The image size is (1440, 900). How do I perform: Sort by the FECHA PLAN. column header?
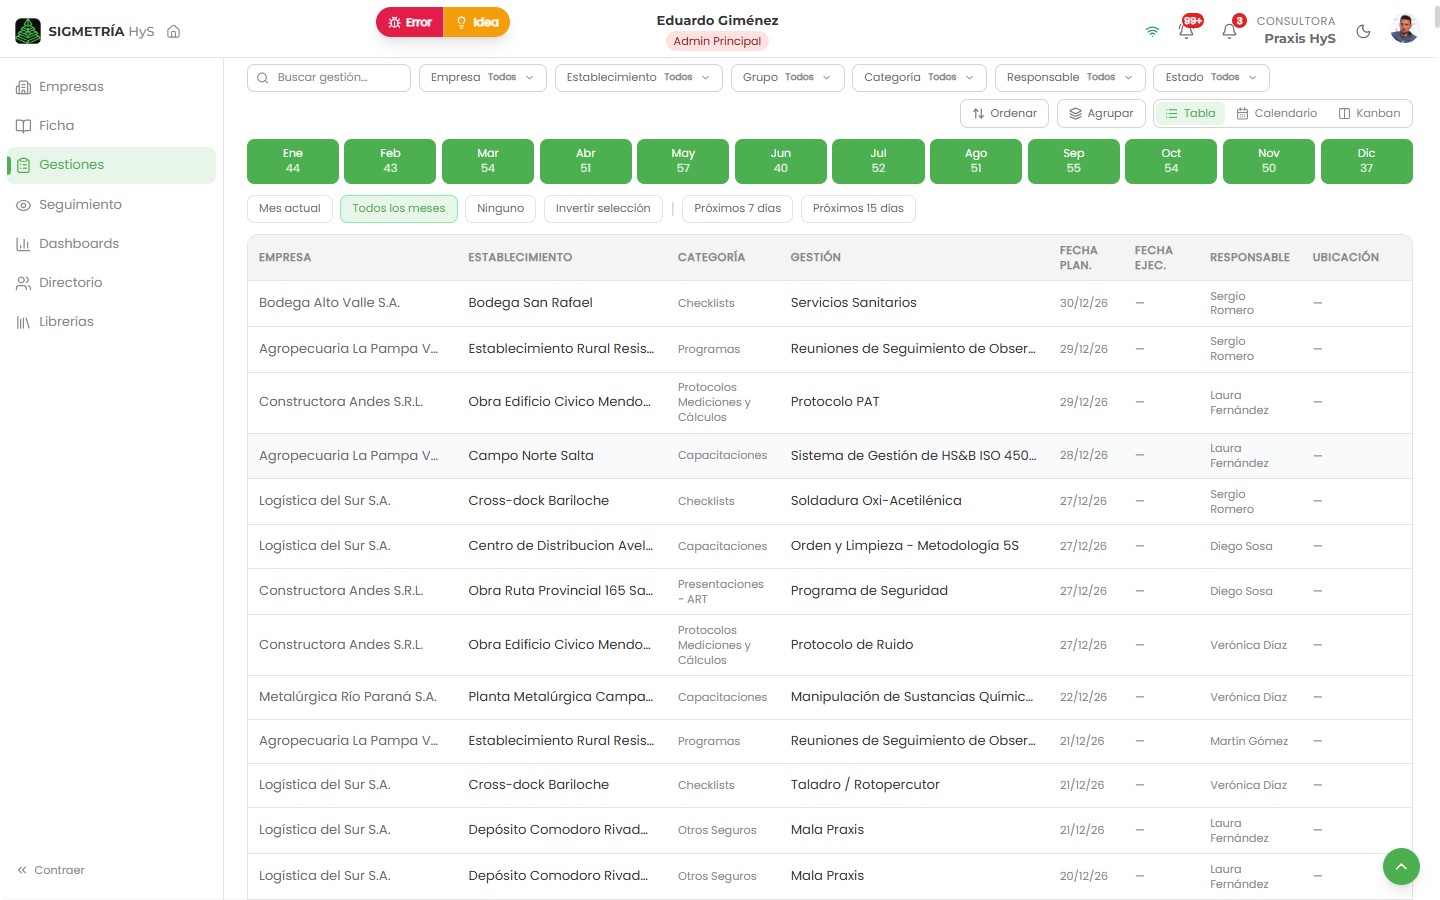pyautogui.click(x=1079, y=258)
